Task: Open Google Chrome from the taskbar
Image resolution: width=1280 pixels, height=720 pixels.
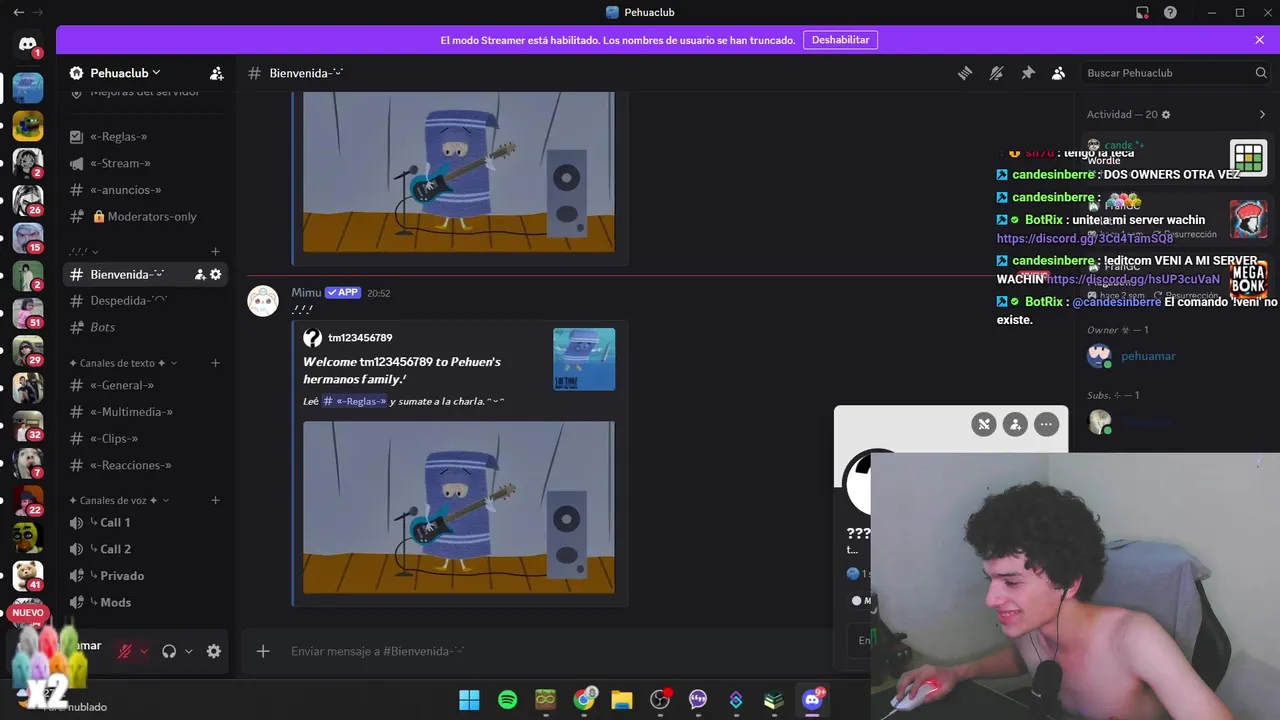Action: [x=584, y=700]
